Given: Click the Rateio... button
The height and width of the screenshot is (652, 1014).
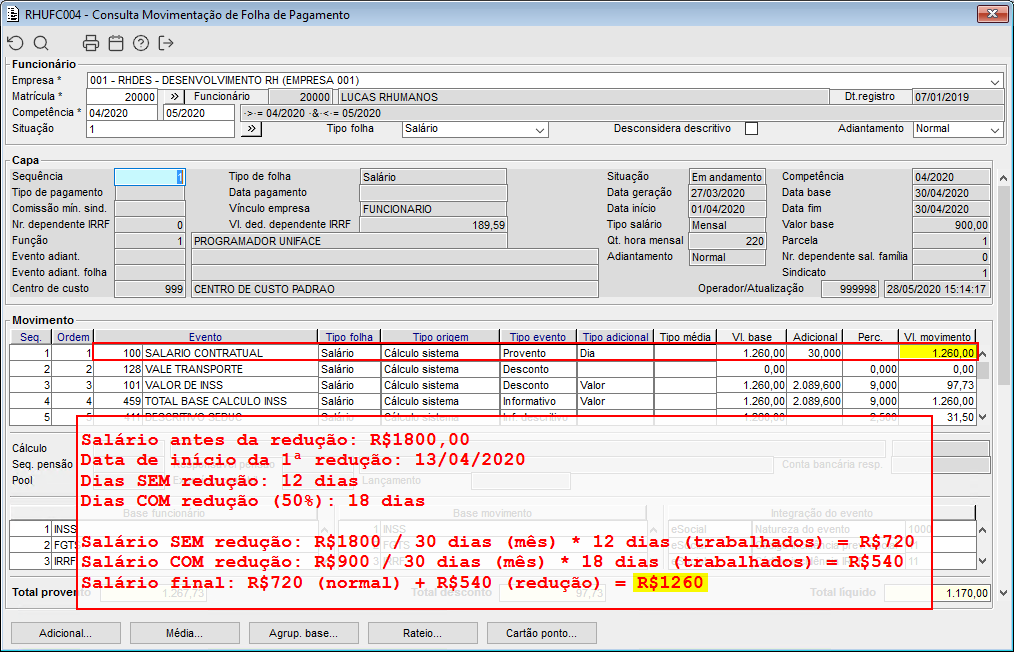Looking at the screenshot, I should (x=422, y=633).
